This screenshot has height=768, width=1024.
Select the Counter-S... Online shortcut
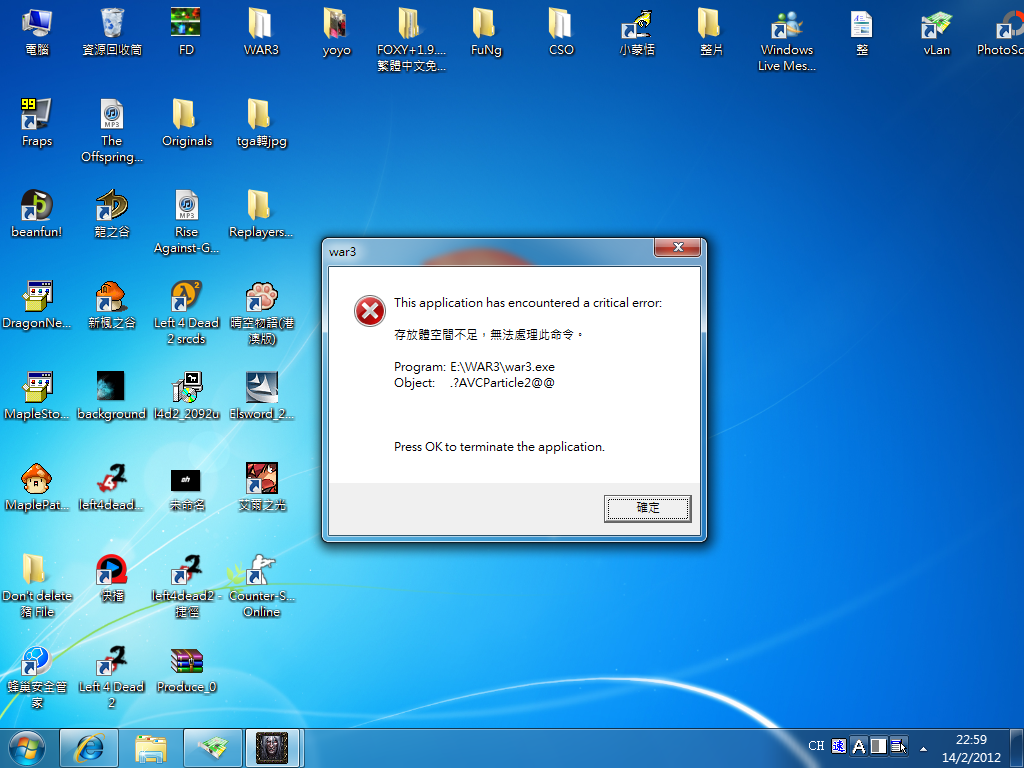[261, 585]
